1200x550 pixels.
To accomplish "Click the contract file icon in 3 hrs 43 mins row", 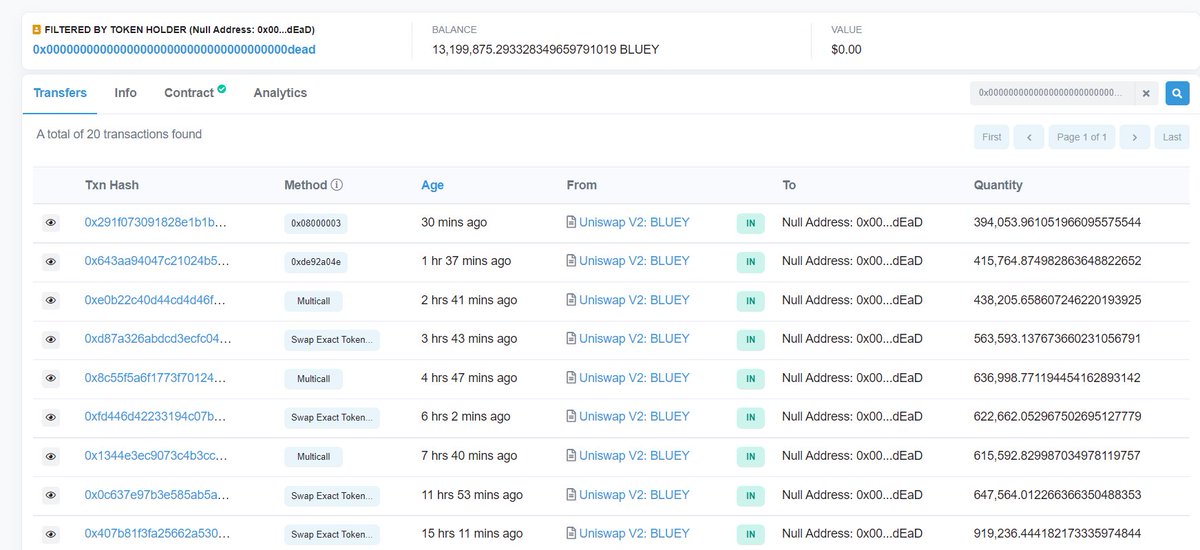I will 571,339.
